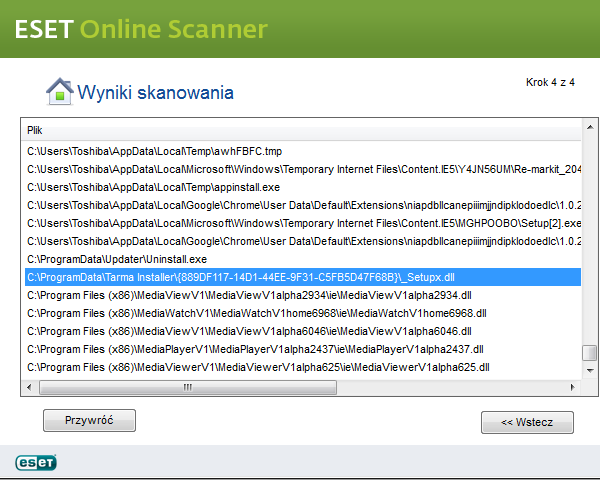Select the ProgramData\Updater\Uninstall.exe row

pyautogui.click(x=303, y=259)
